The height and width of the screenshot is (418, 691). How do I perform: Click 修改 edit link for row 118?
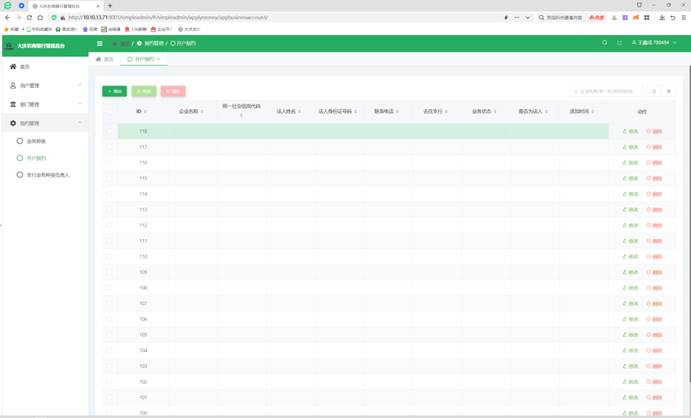pos(630,131)
